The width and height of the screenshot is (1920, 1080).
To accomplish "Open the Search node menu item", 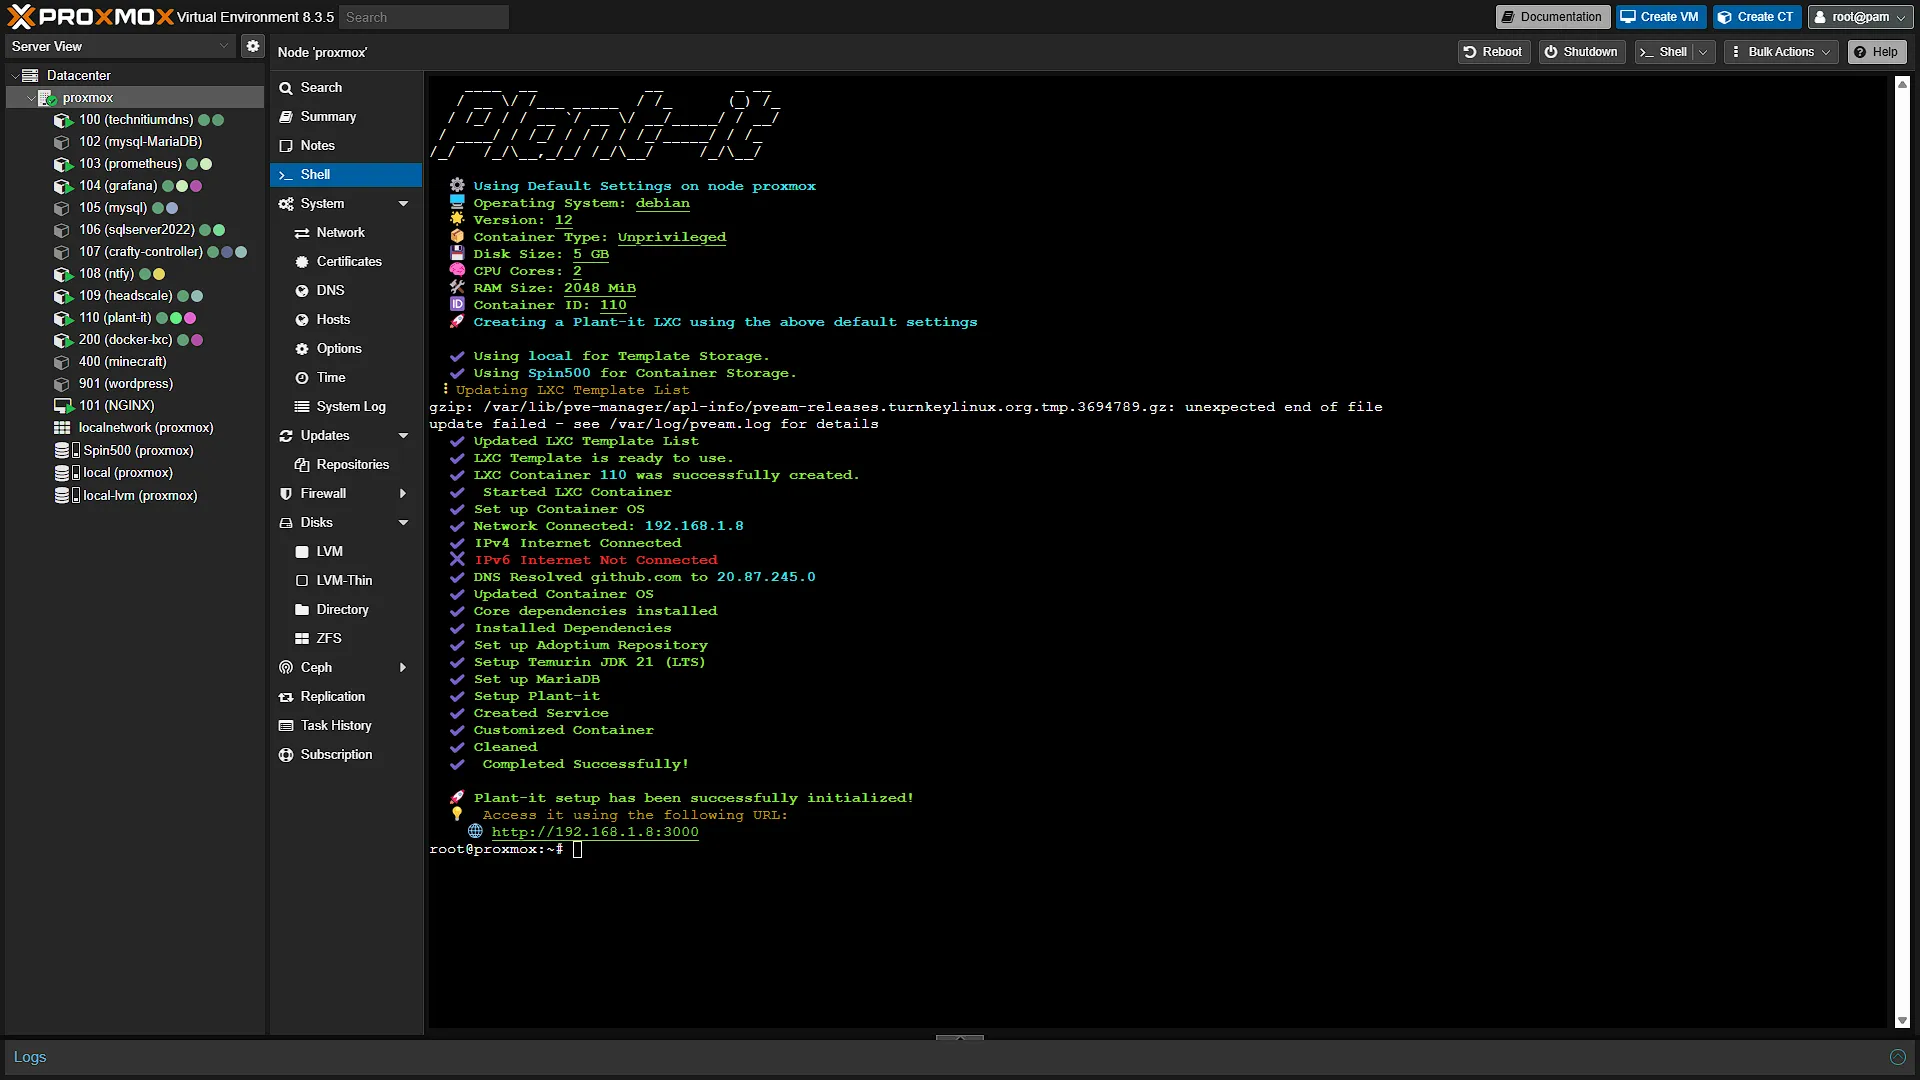I will point(346,88).
